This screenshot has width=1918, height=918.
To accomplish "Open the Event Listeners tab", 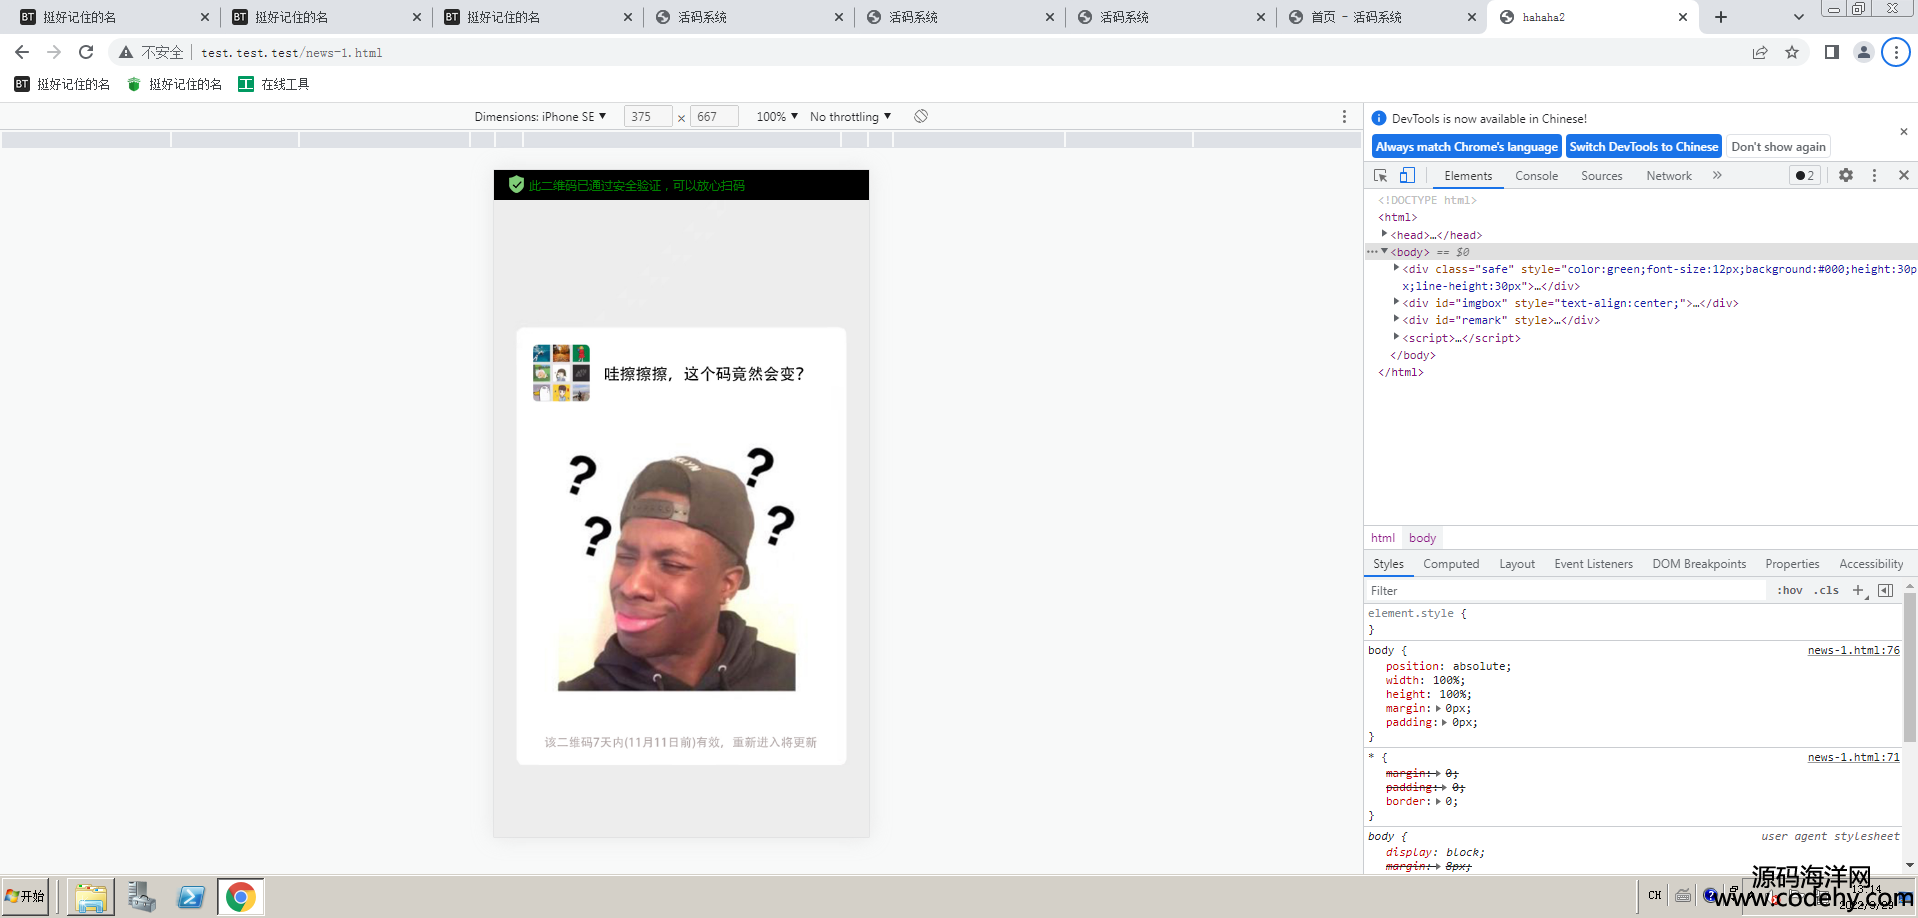I will point(1593,564).
